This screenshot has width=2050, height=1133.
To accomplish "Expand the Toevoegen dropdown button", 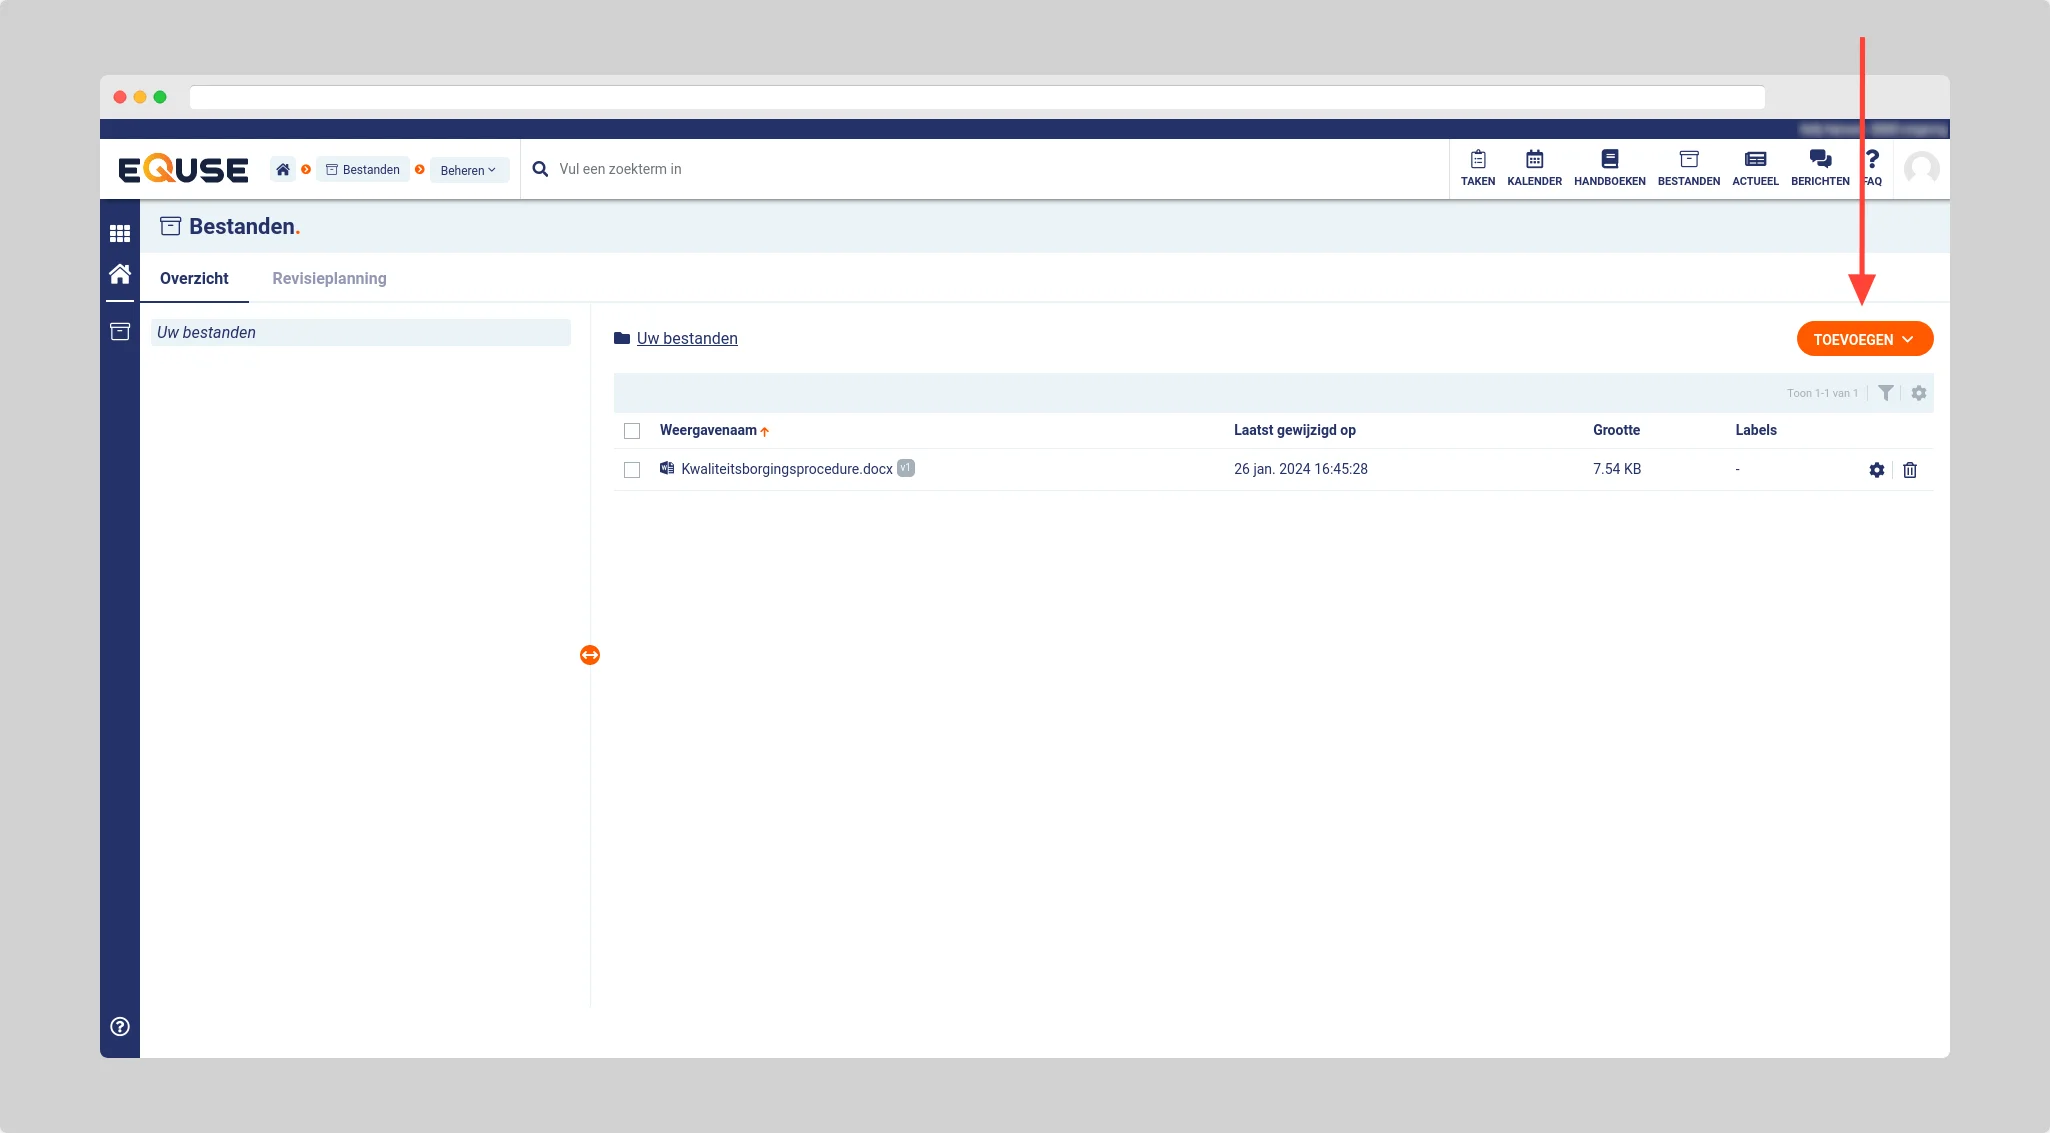I will pyautogui.click(x=1864, y=339).
